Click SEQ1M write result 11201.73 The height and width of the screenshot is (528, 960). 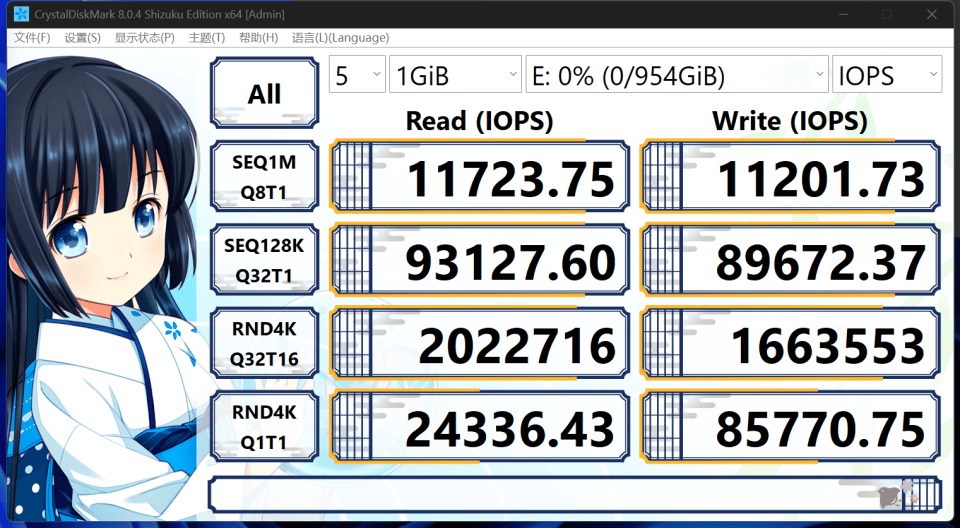coord(790,176)
